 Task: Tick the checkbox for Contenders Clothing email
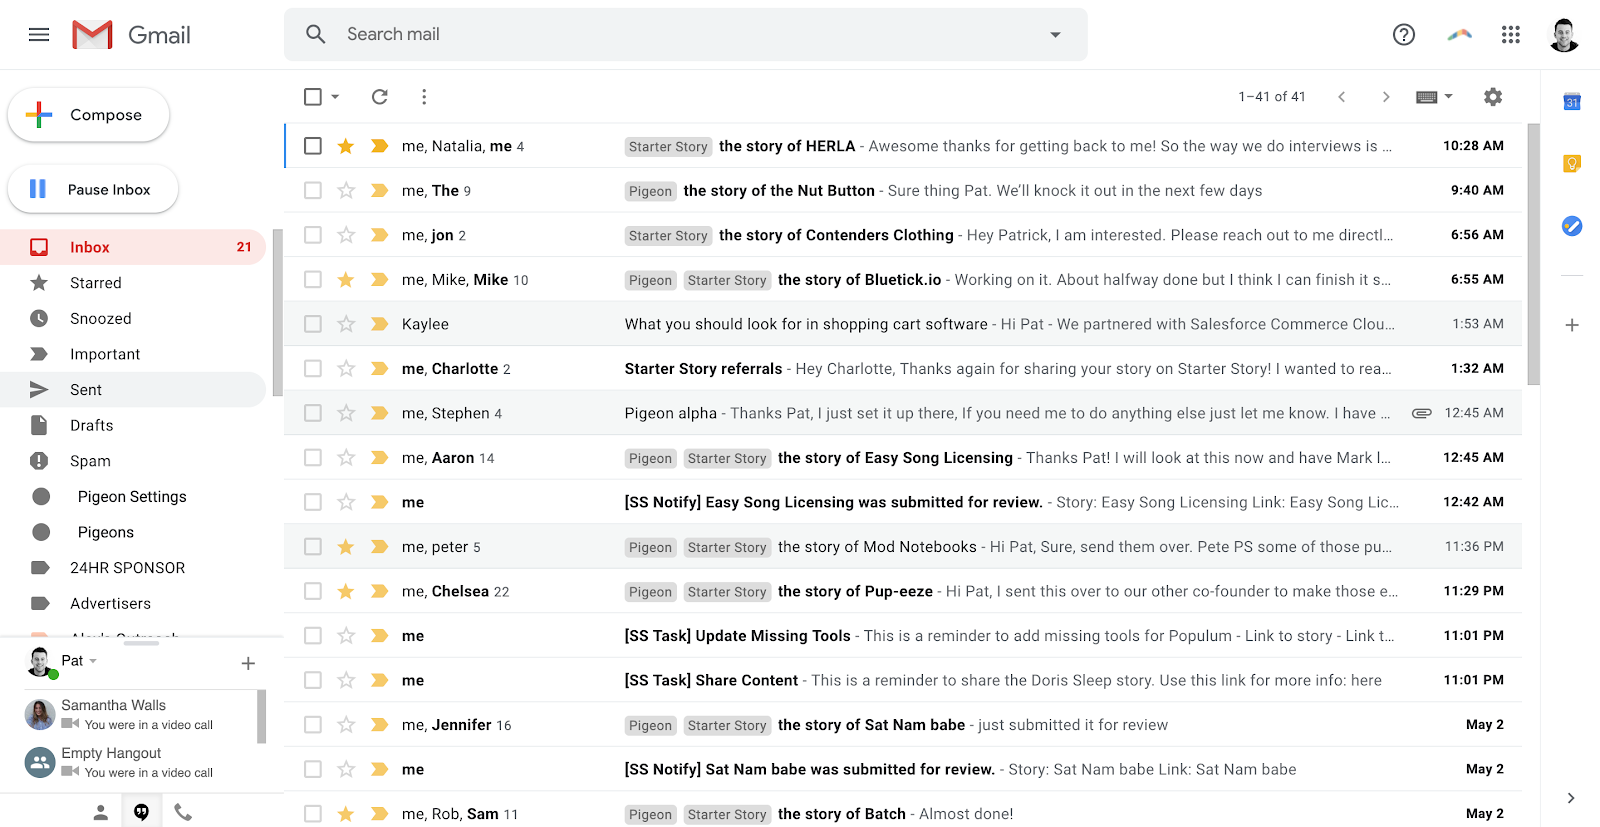tap(313, 235)
